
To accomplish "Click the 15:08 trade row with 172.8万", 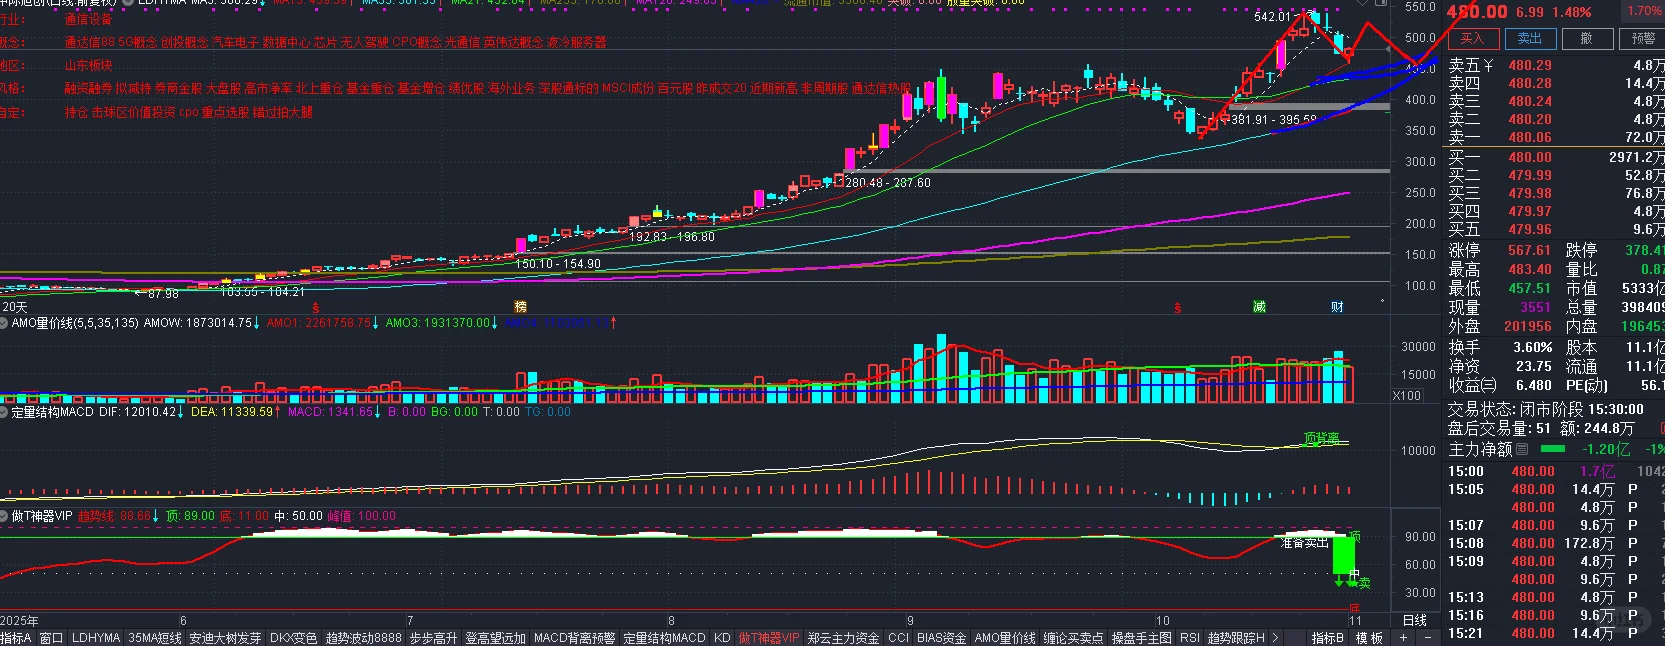I will coord(1556,543).
